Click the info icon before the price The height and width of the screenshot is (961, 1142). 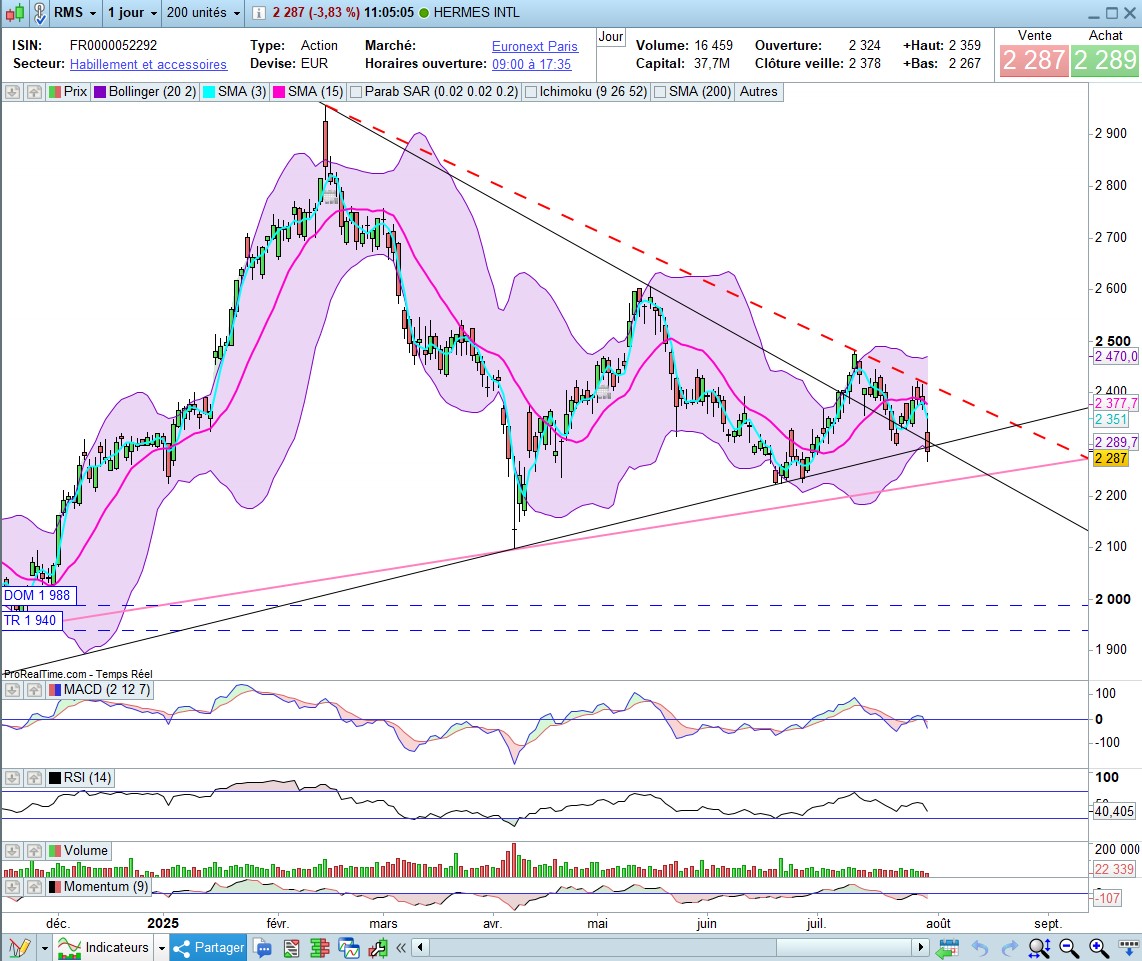[258, 13]
